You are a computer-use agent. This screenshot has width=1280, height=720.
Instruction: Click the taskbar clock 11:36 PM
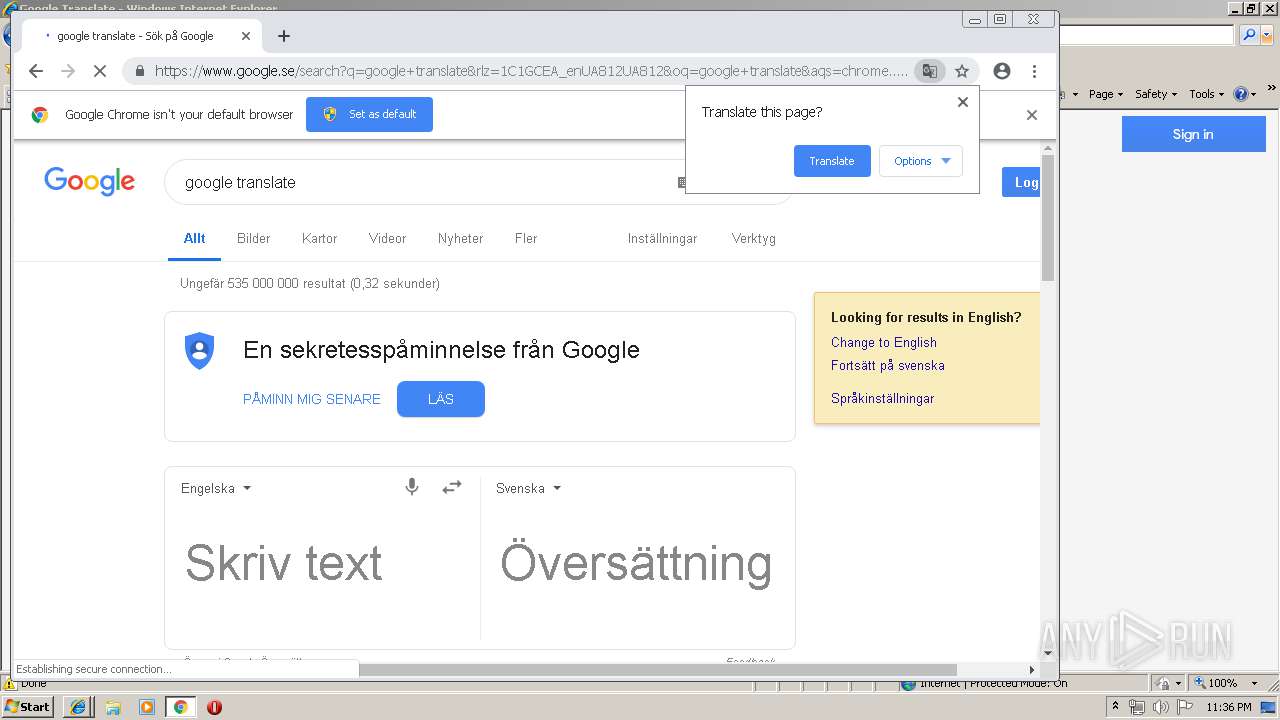[x=1229, y=707]
